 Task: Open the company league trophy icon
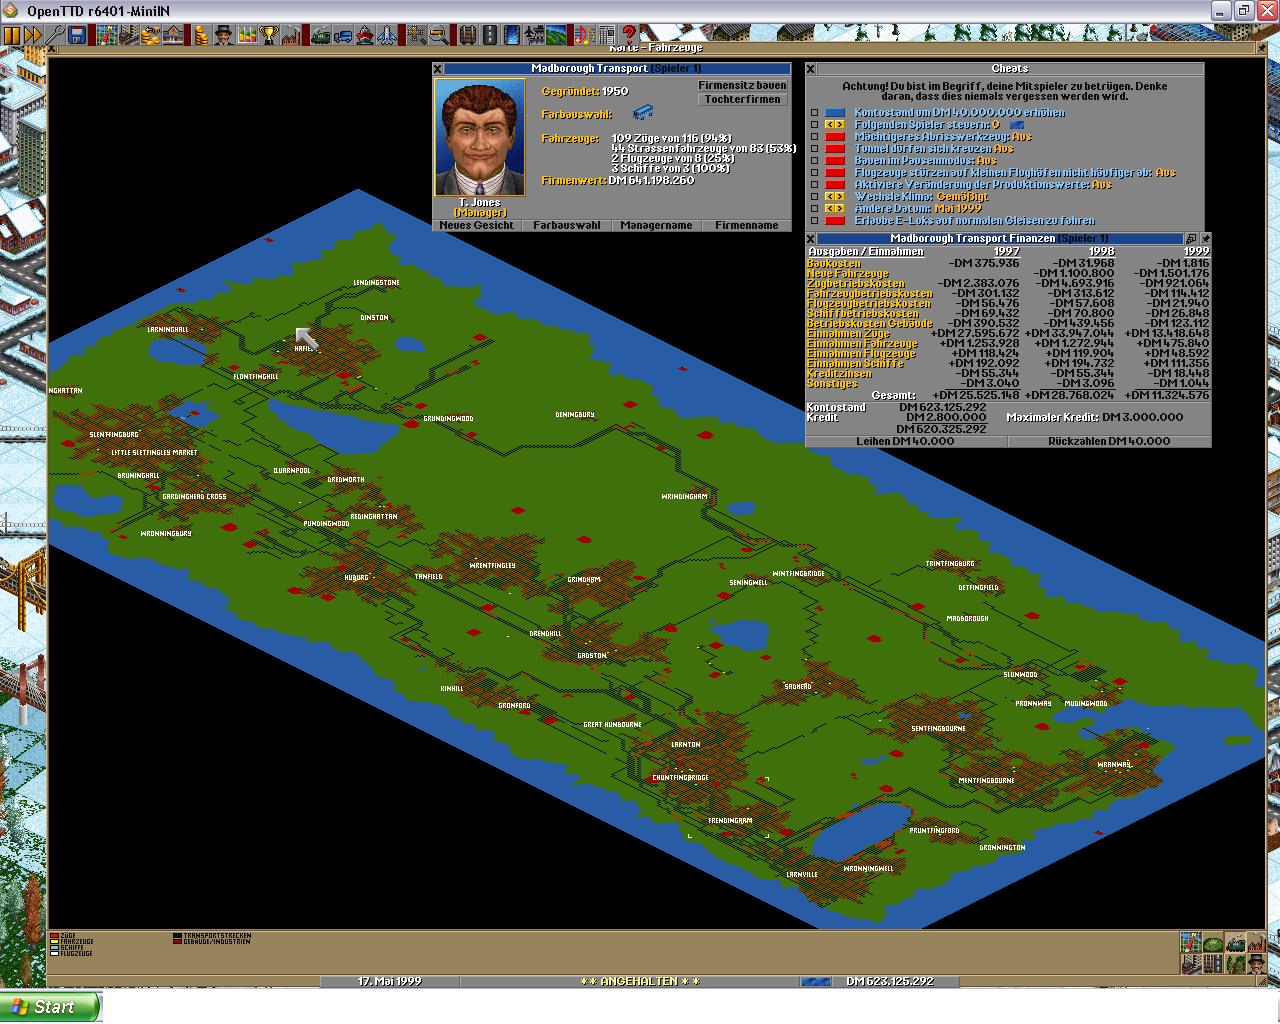(x=269, y=35)
